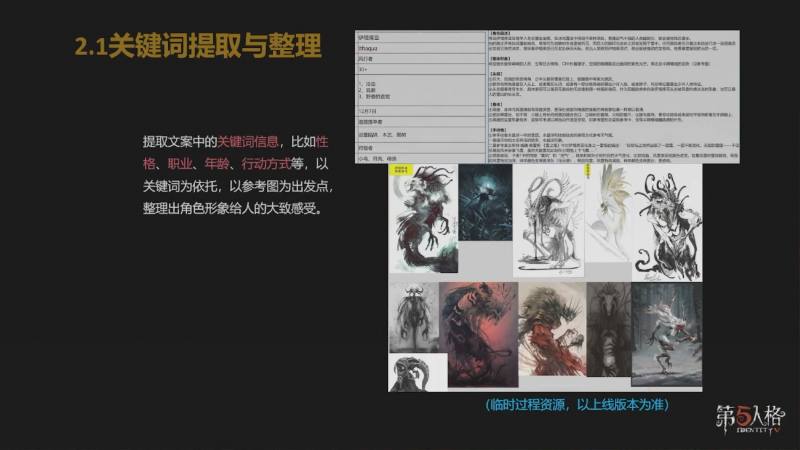Click the table cell reading 12月7日
The width and height of the screenshot is (800, 450).
coord(420,111)
